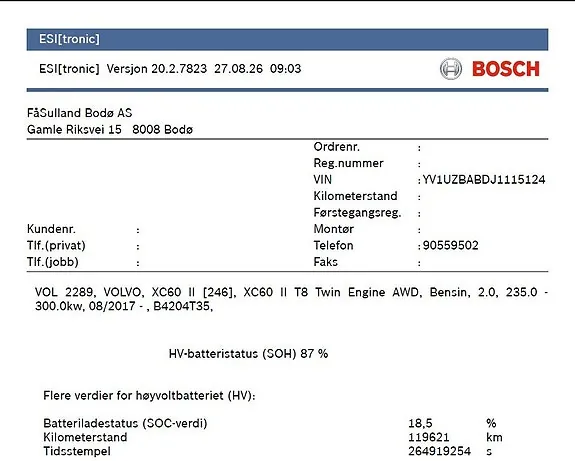Select the phone number '90559502'

pos(450,245)
